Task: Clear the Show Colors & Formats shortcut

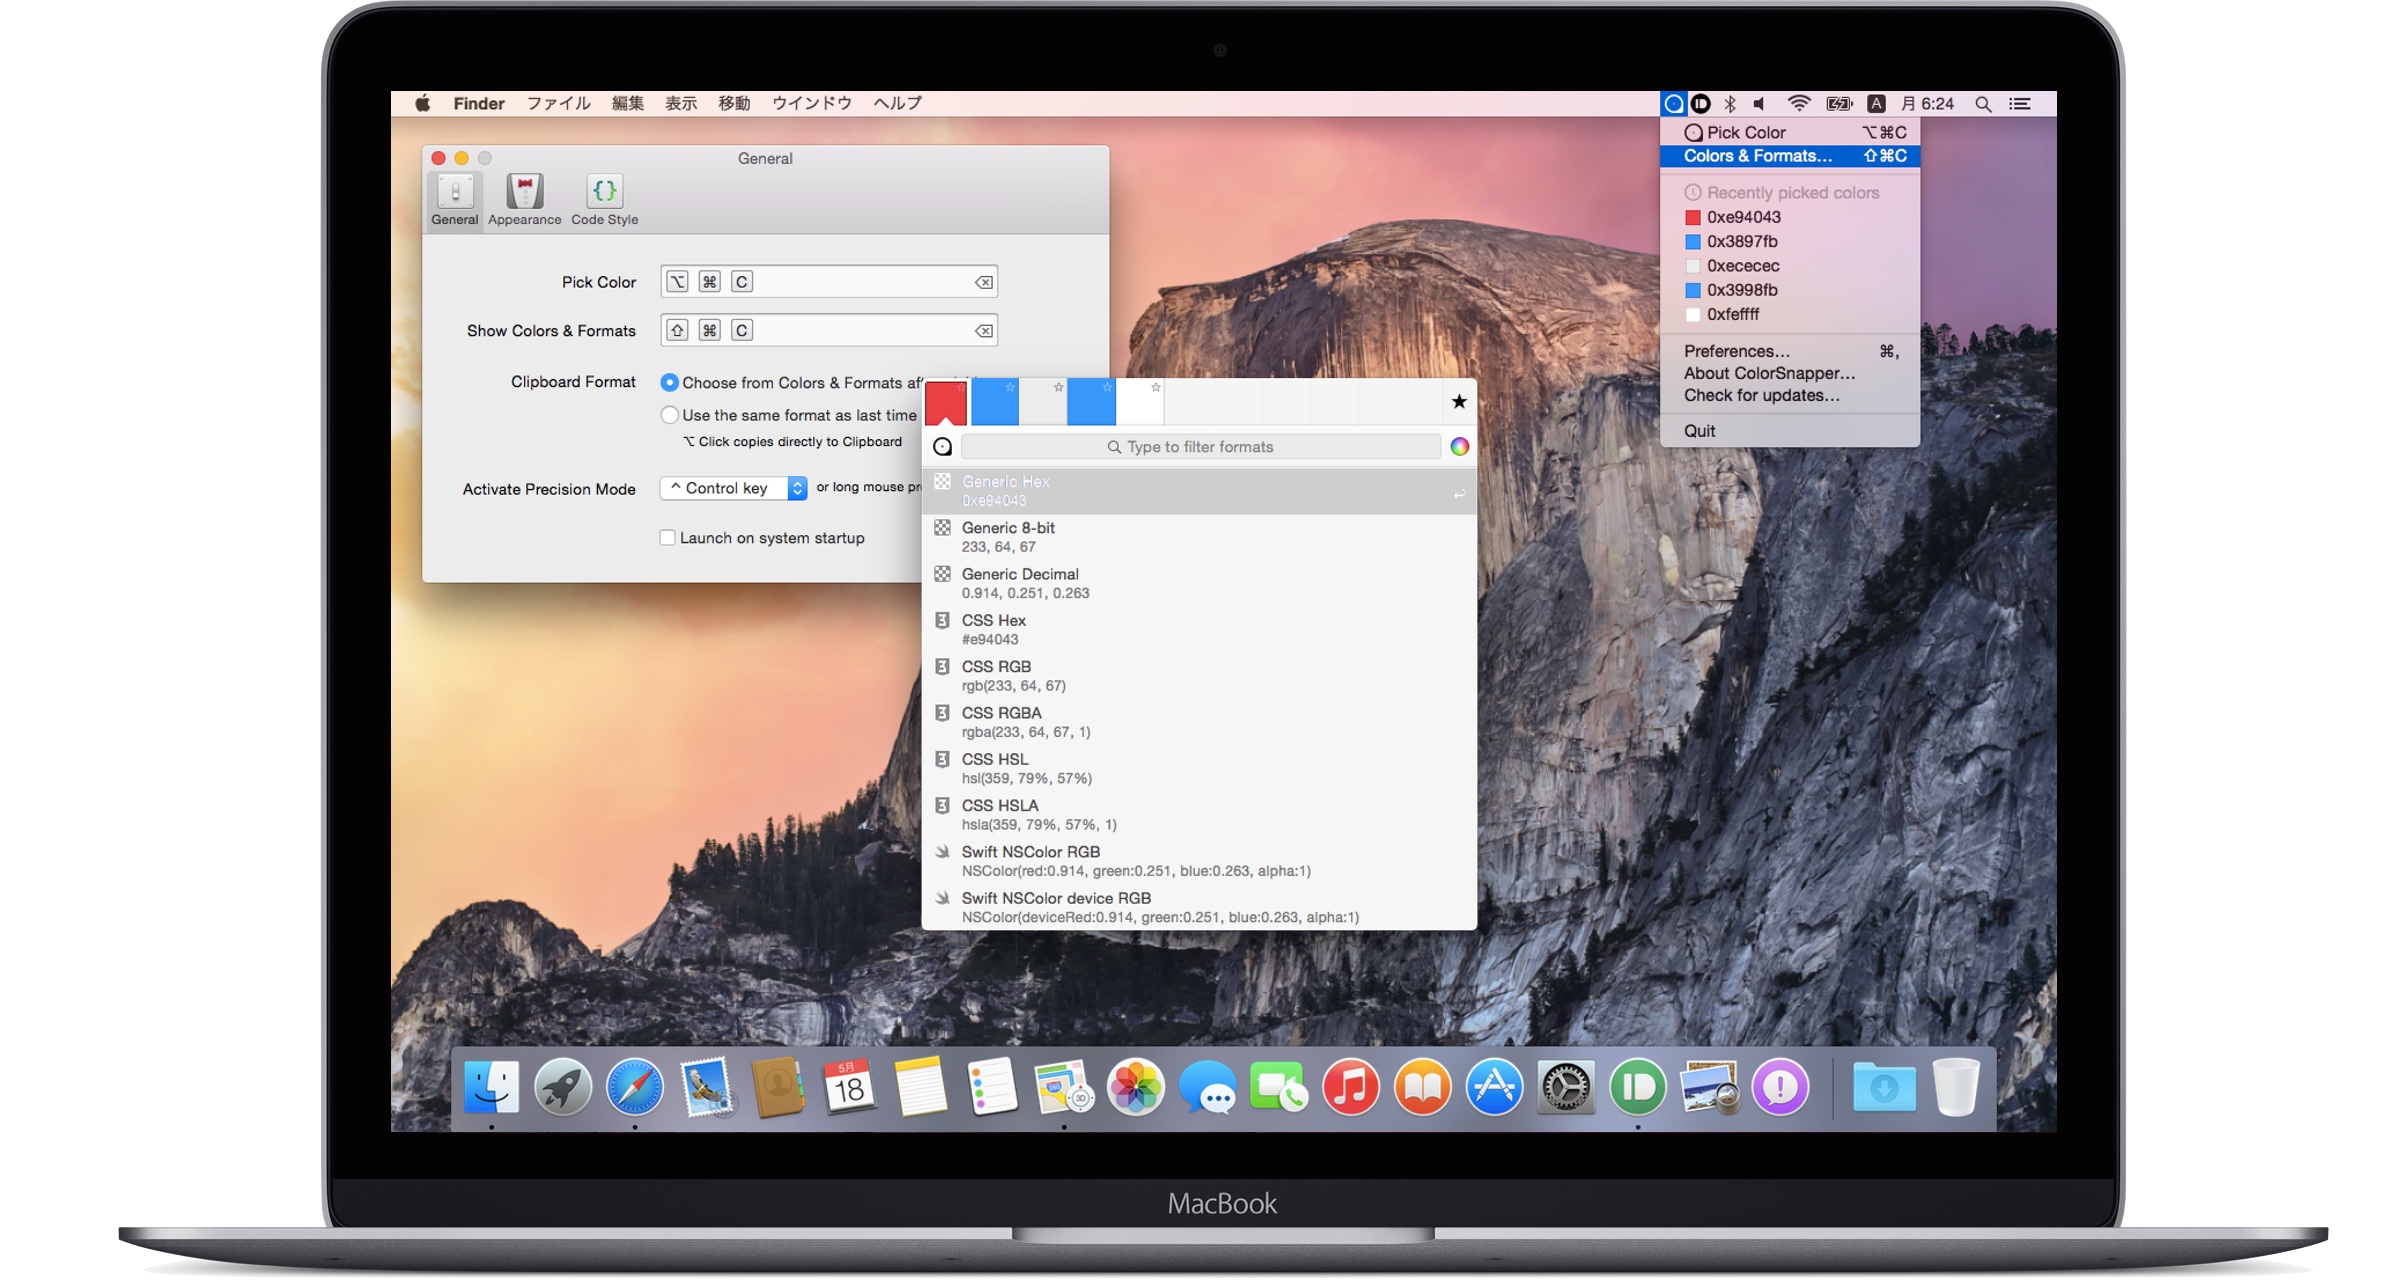Action: tap(984, 331)
